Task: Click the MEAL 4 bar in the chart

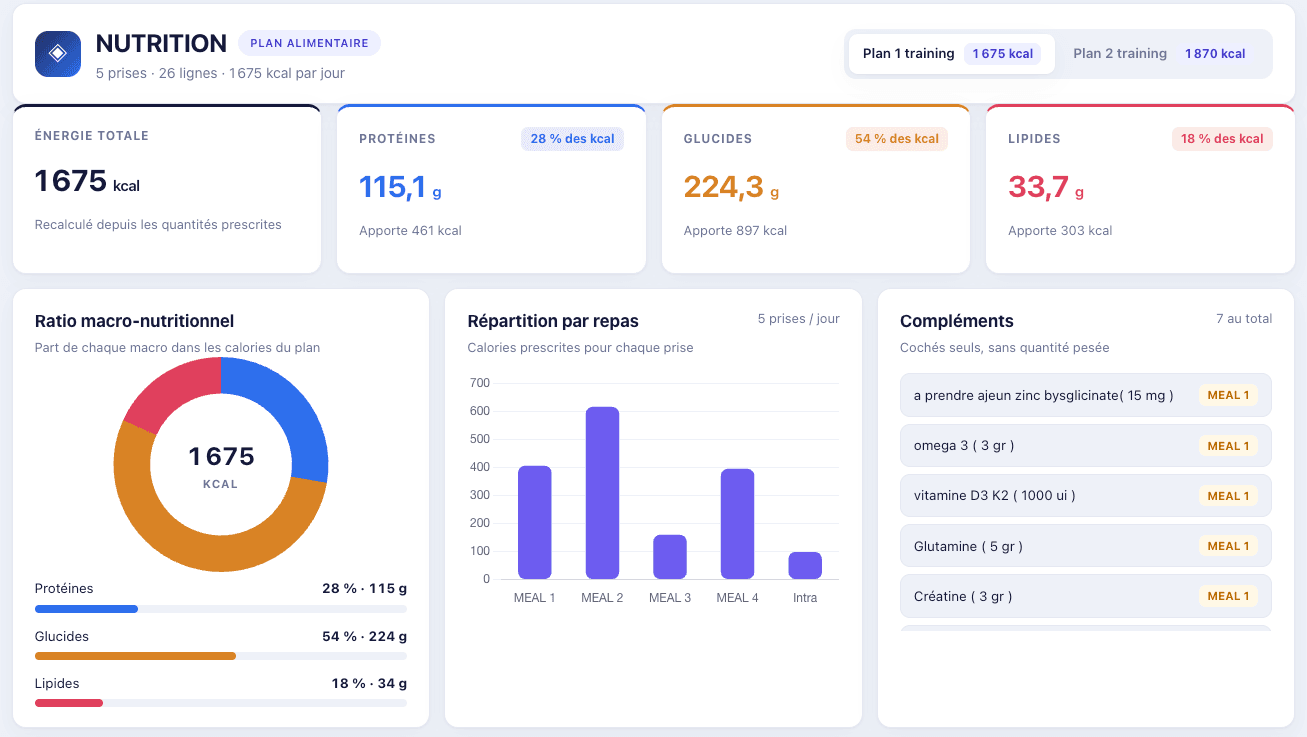Action: point(737,524)
